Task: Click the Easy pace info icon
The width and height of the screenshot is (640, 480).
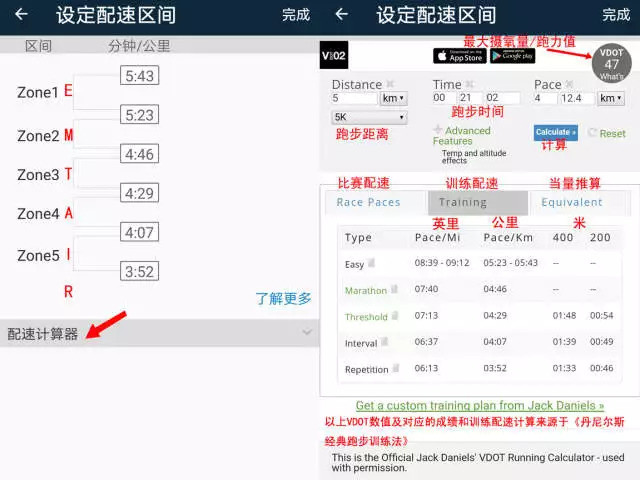Action: point(371,263)
